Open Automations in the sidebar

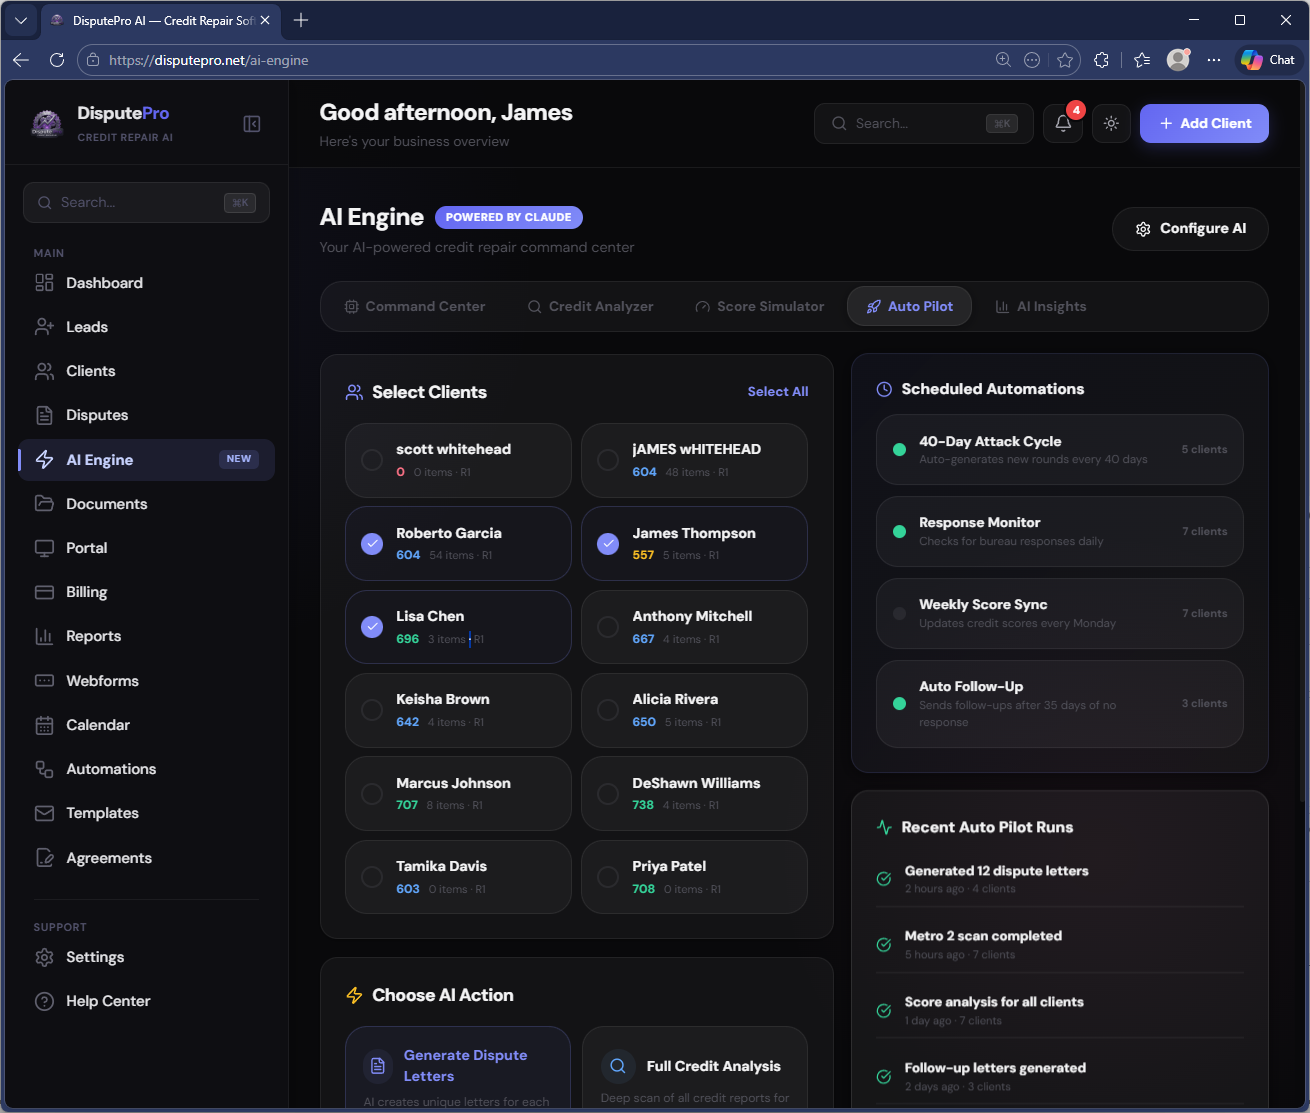tap(111, 769)
